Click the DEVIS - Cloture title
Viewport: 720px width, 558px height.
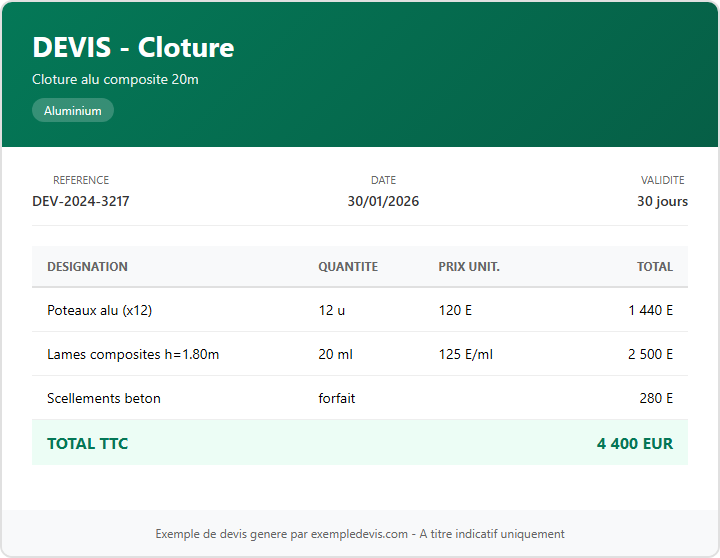(x=133, y=48)
